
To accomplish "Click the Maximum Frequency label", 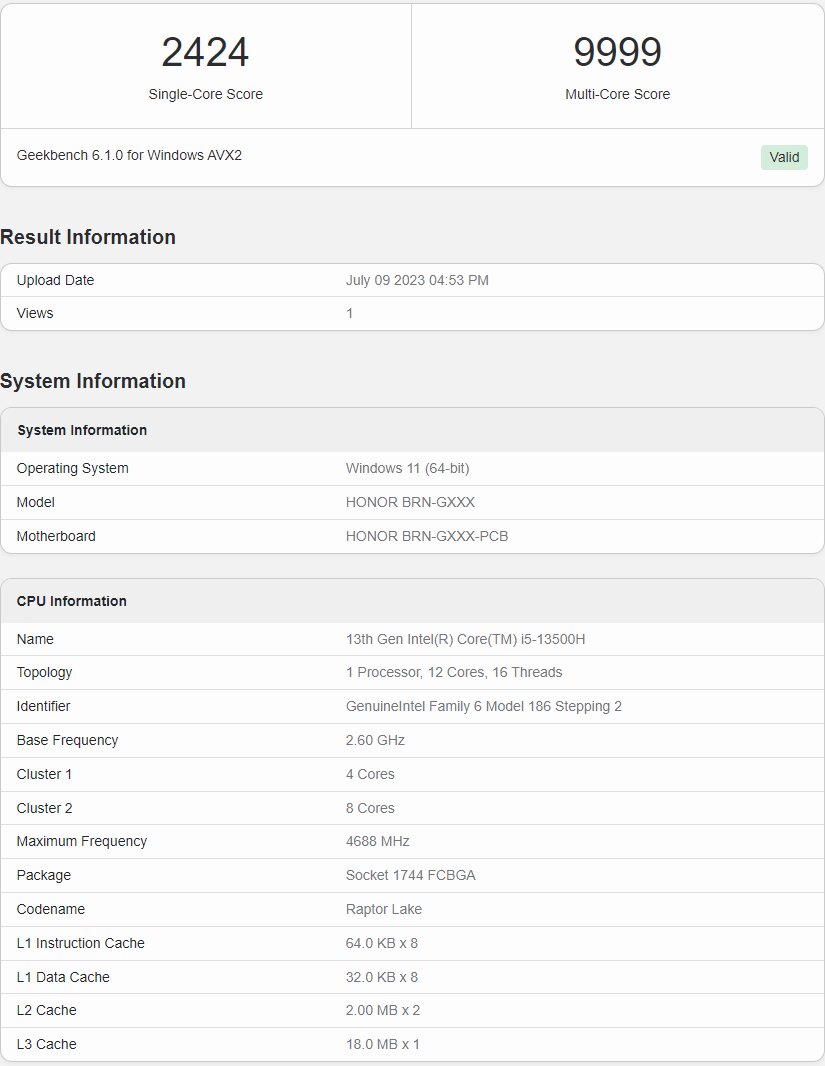I will point(82,842).
